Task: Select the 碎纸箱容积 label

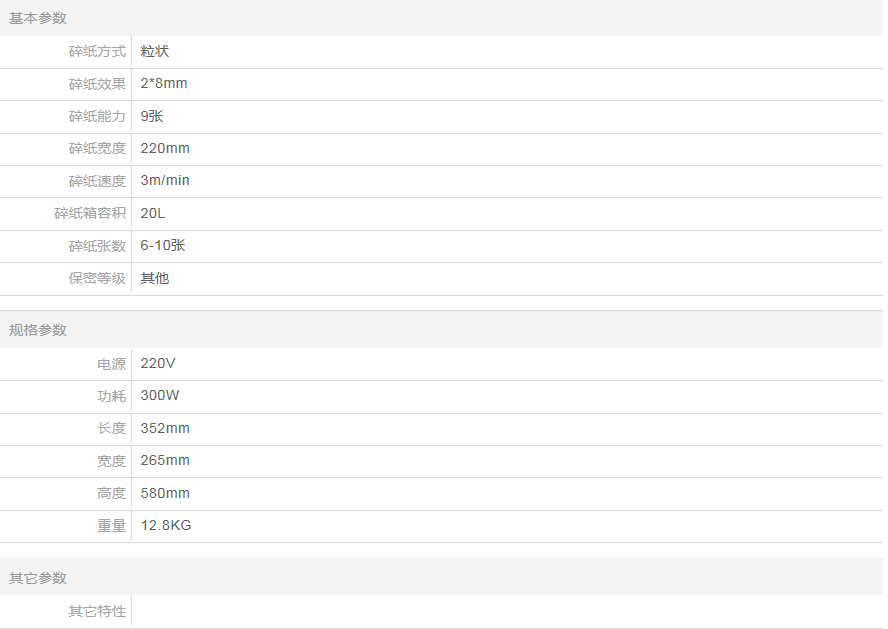Action: [x=90, y=213]
